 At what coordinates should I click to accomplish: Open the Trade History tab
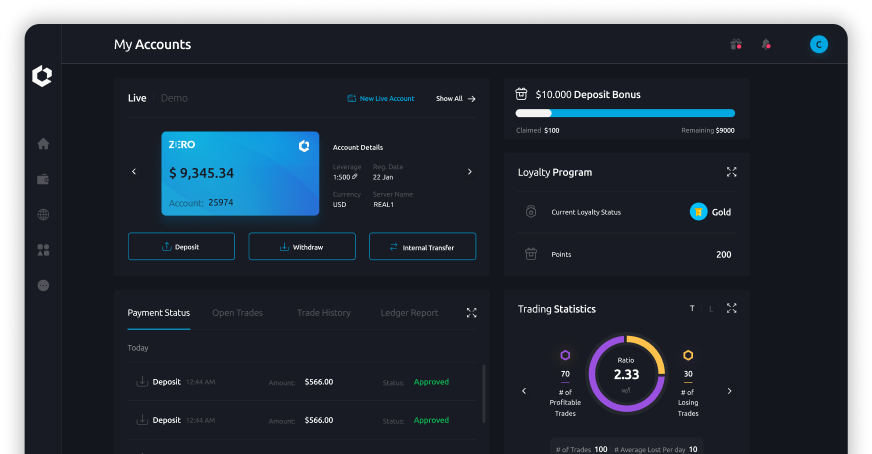323,313
